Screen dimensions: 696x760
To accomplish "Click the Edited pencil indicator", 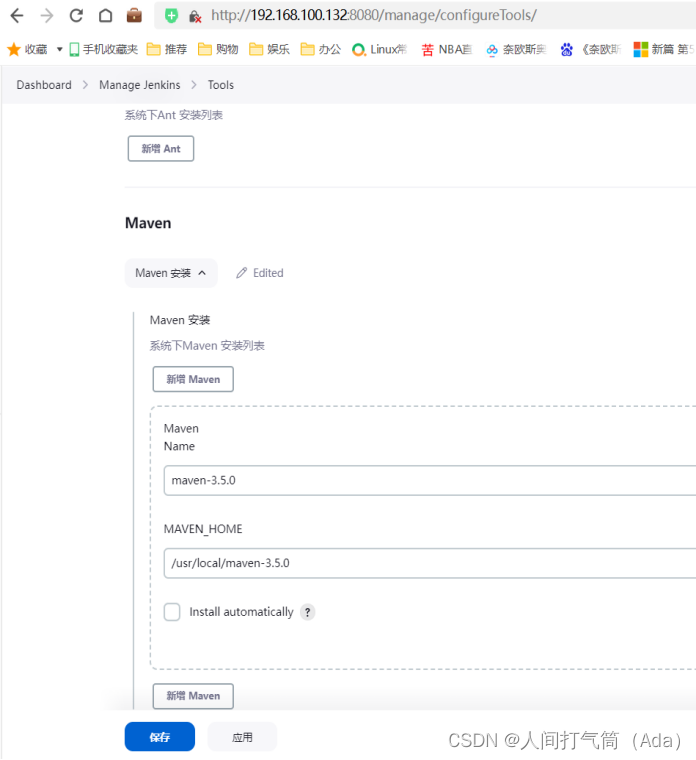I will (x=260, y=273).
